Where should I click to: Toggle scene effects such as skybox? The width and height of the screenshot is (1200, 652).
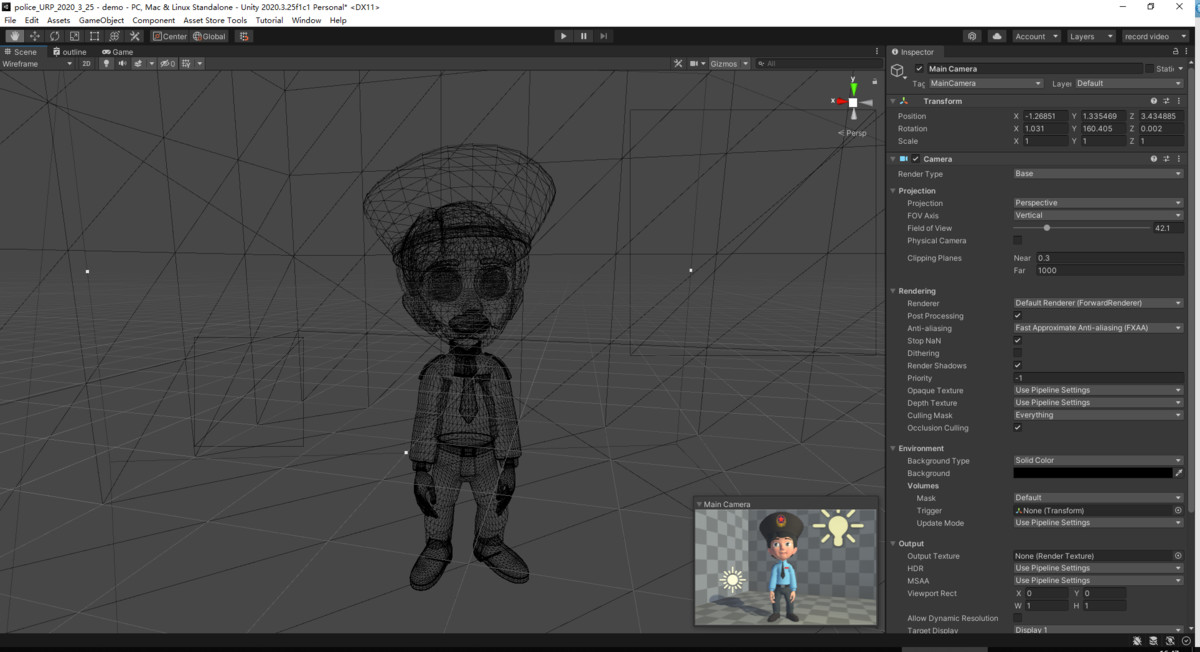click(x=140, y=64)
